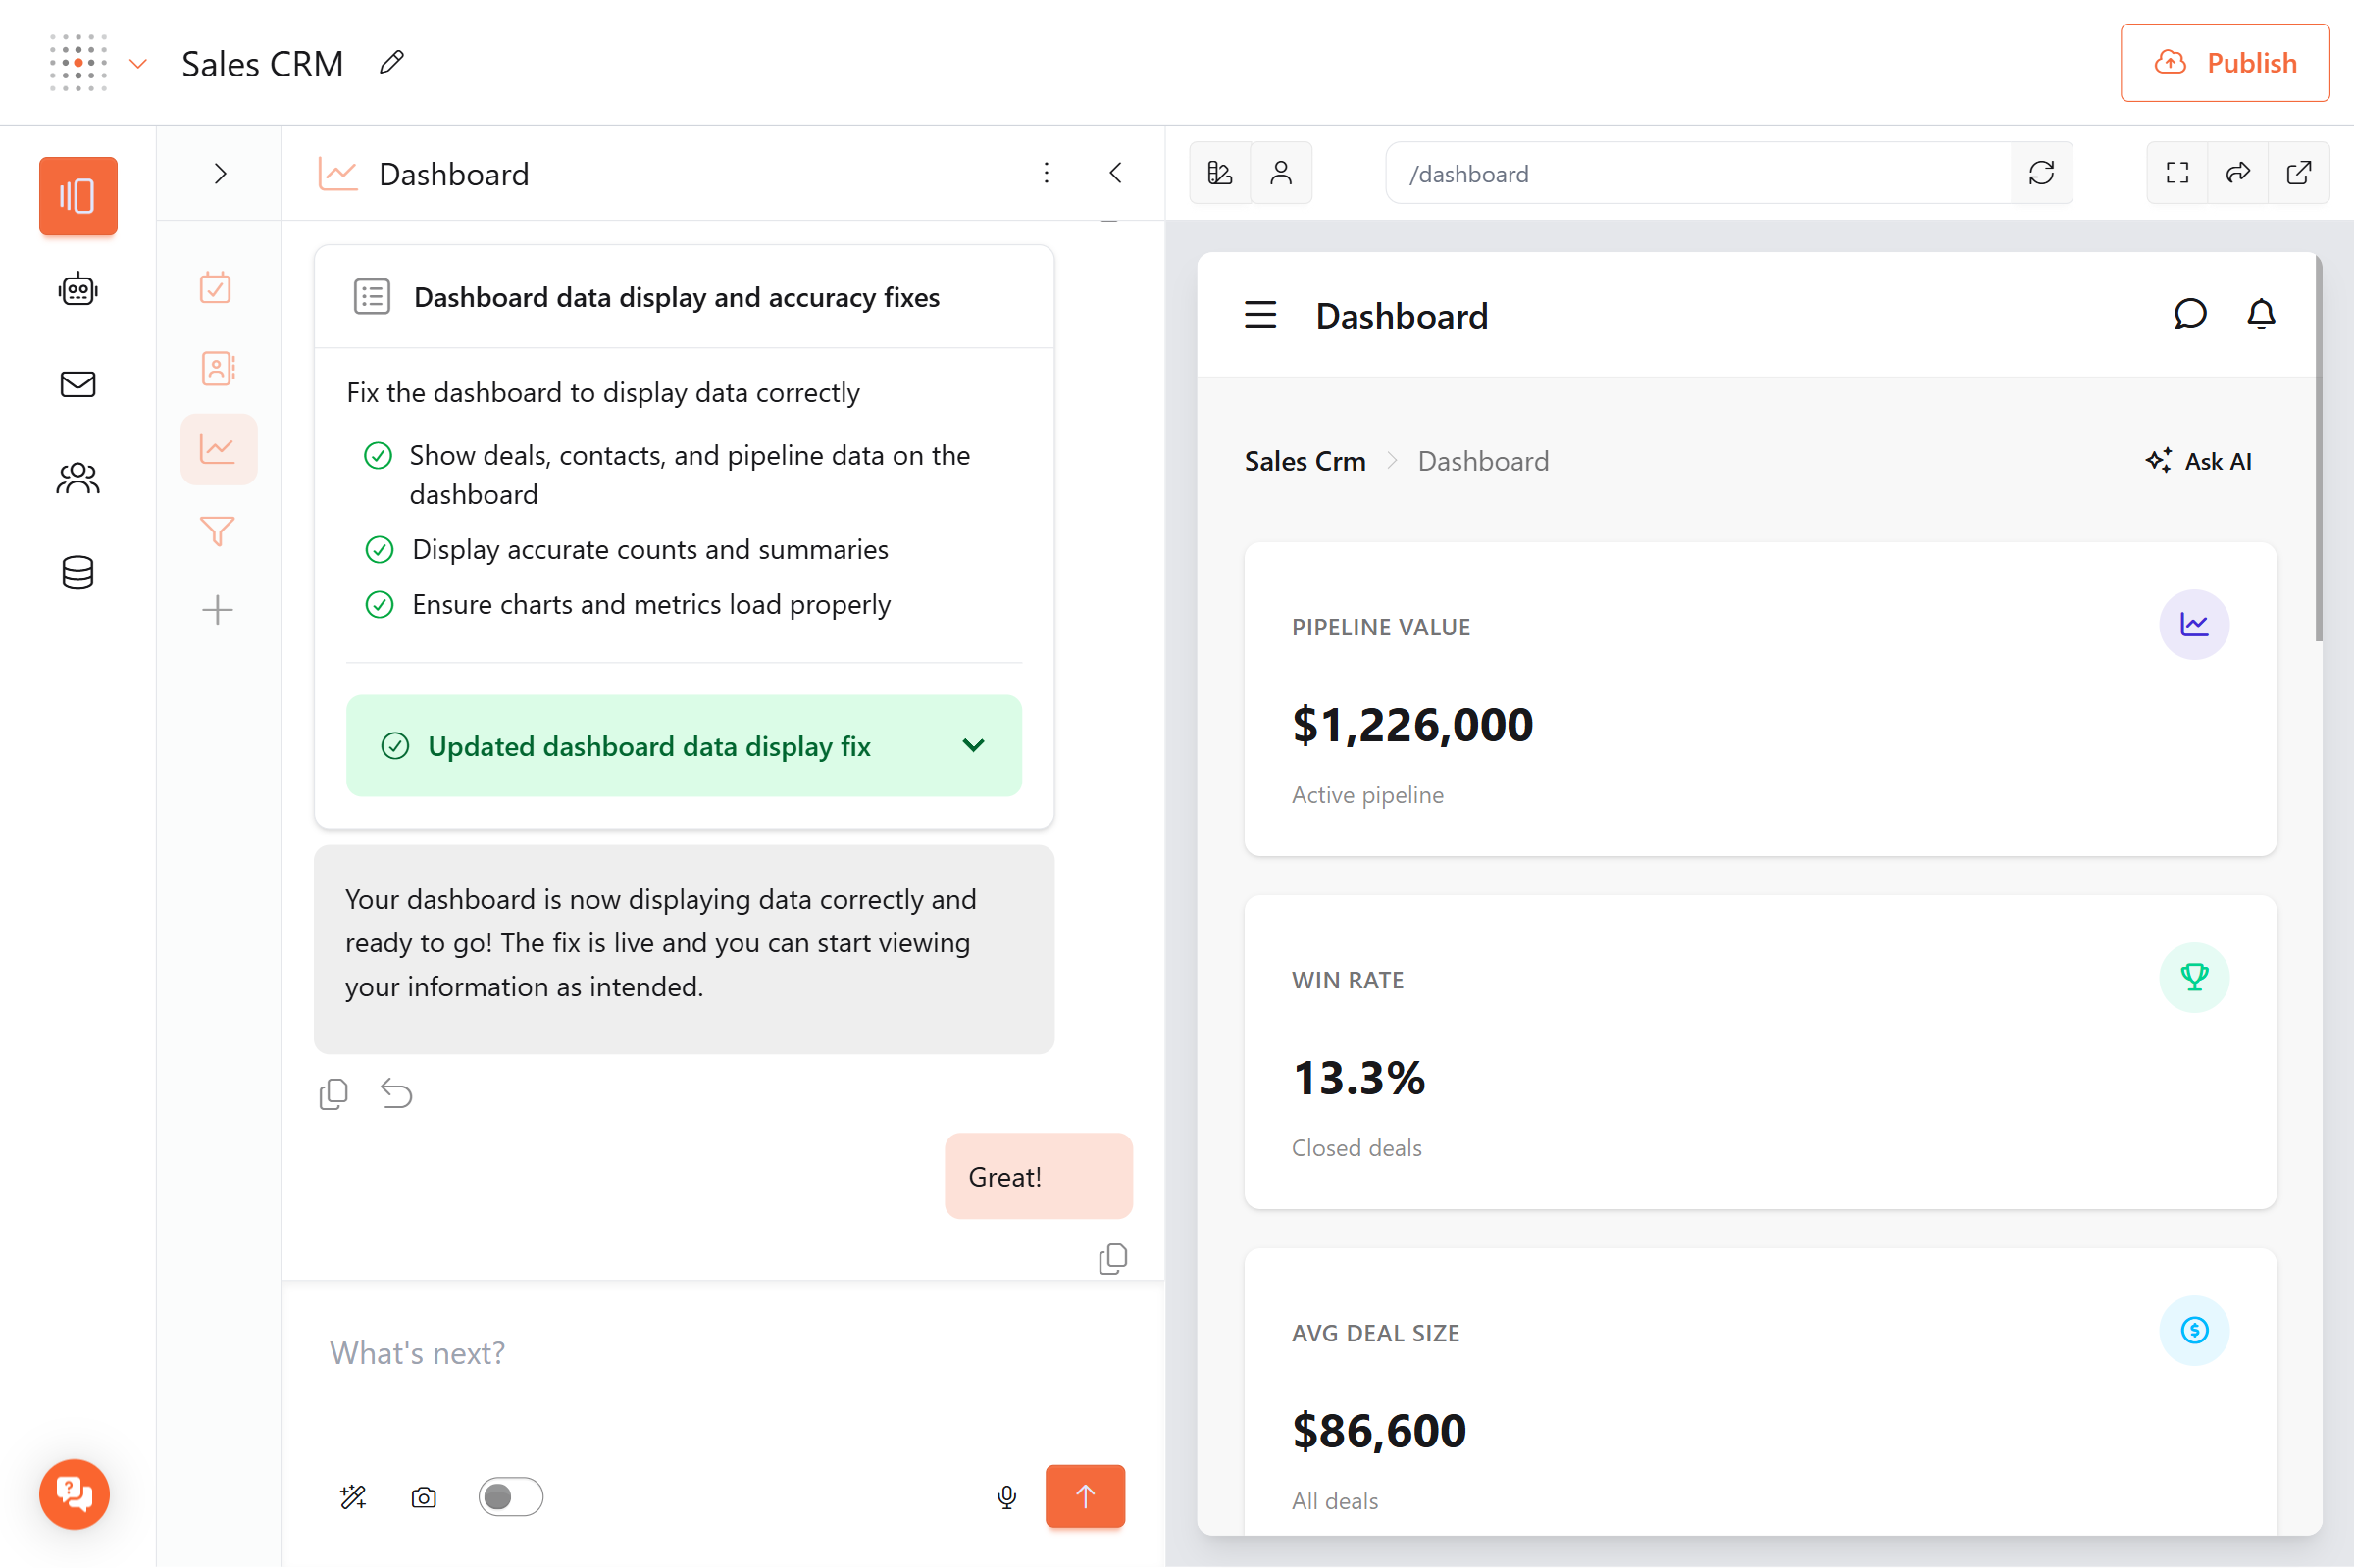The height and width of the screenshot is (1568, 2354).
Task: Click the Publish button
Action: (2224, 63)
